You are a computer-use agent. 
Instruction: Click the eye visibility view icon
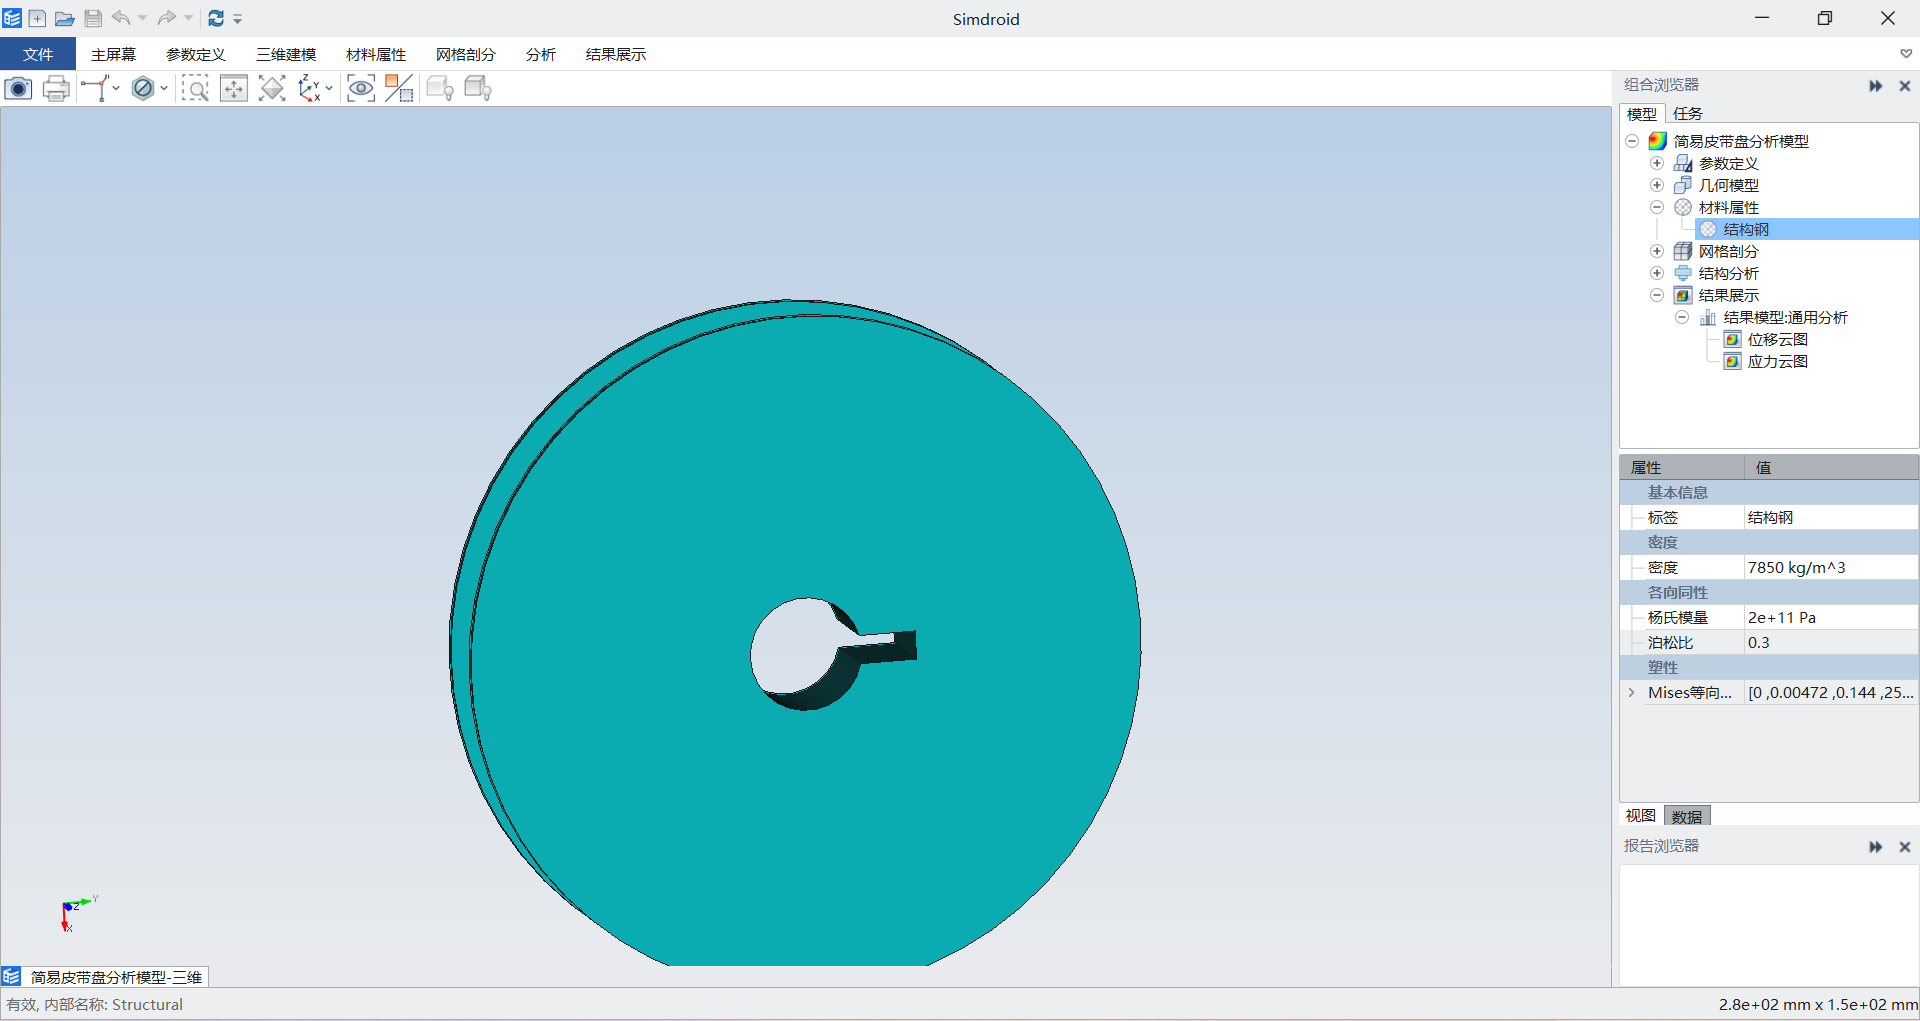click(x=361, y=89)
